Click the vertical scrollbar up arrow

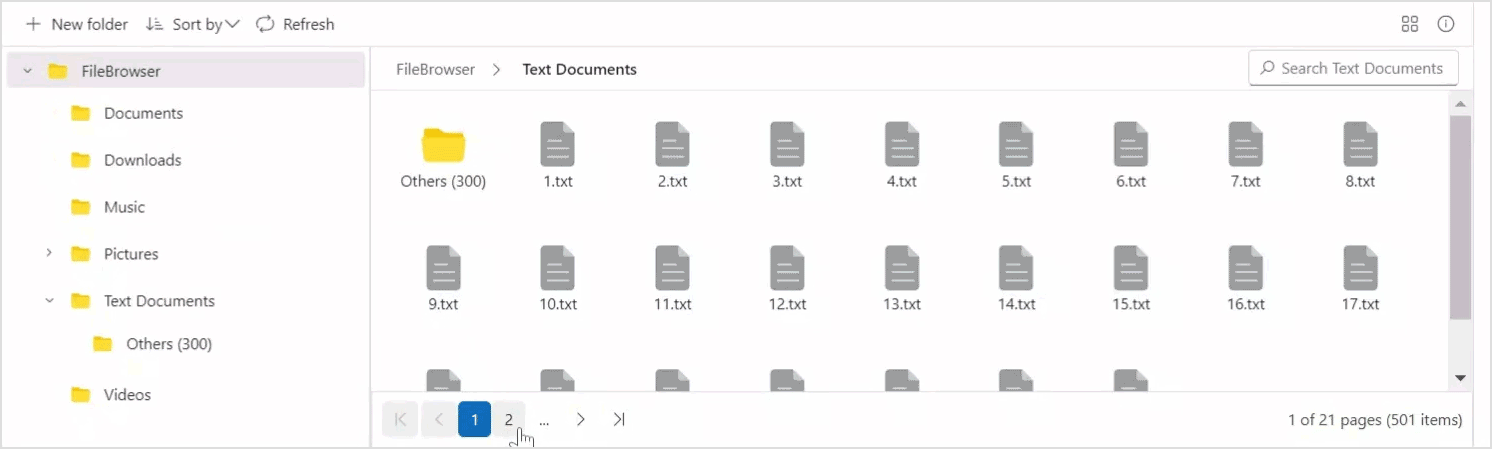1460,104
